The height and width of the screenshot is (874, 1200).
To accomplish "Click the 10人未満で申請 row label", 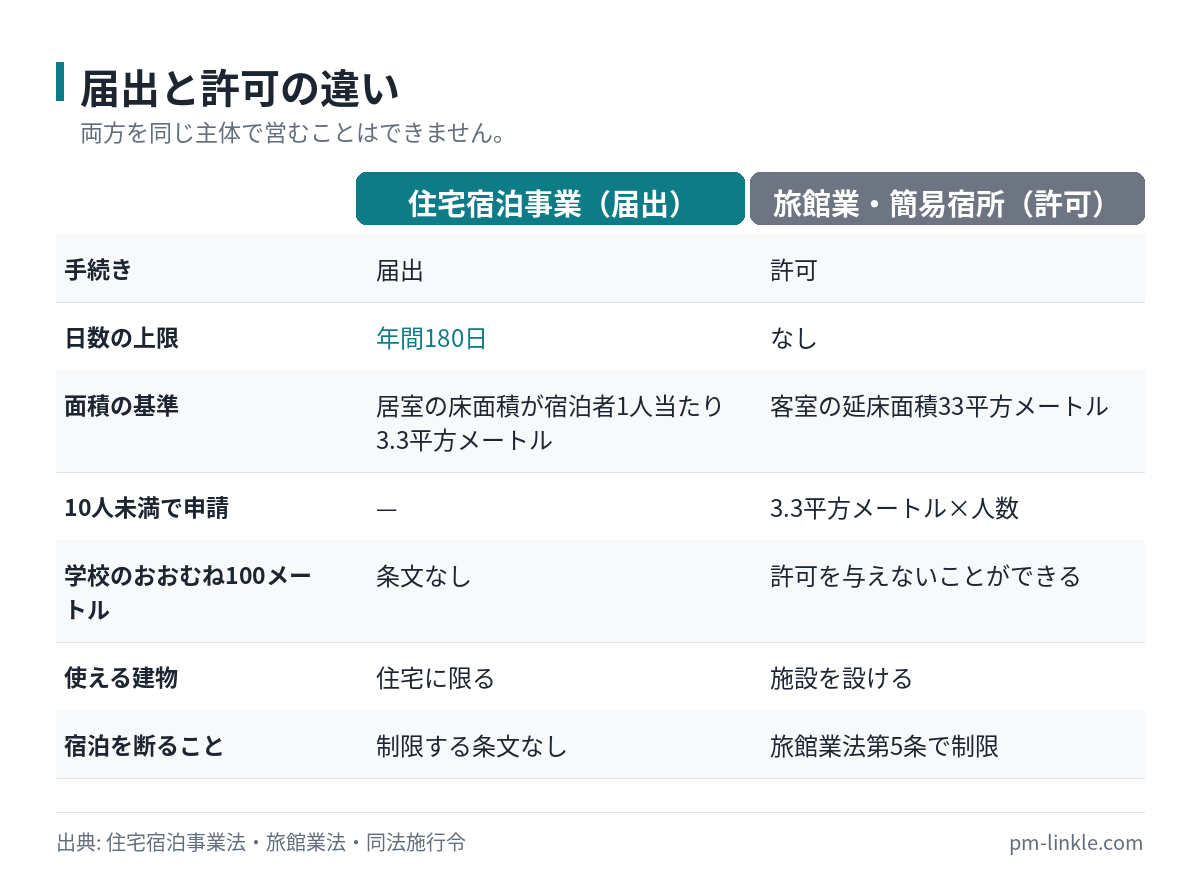I will click(x=146, y=507).
